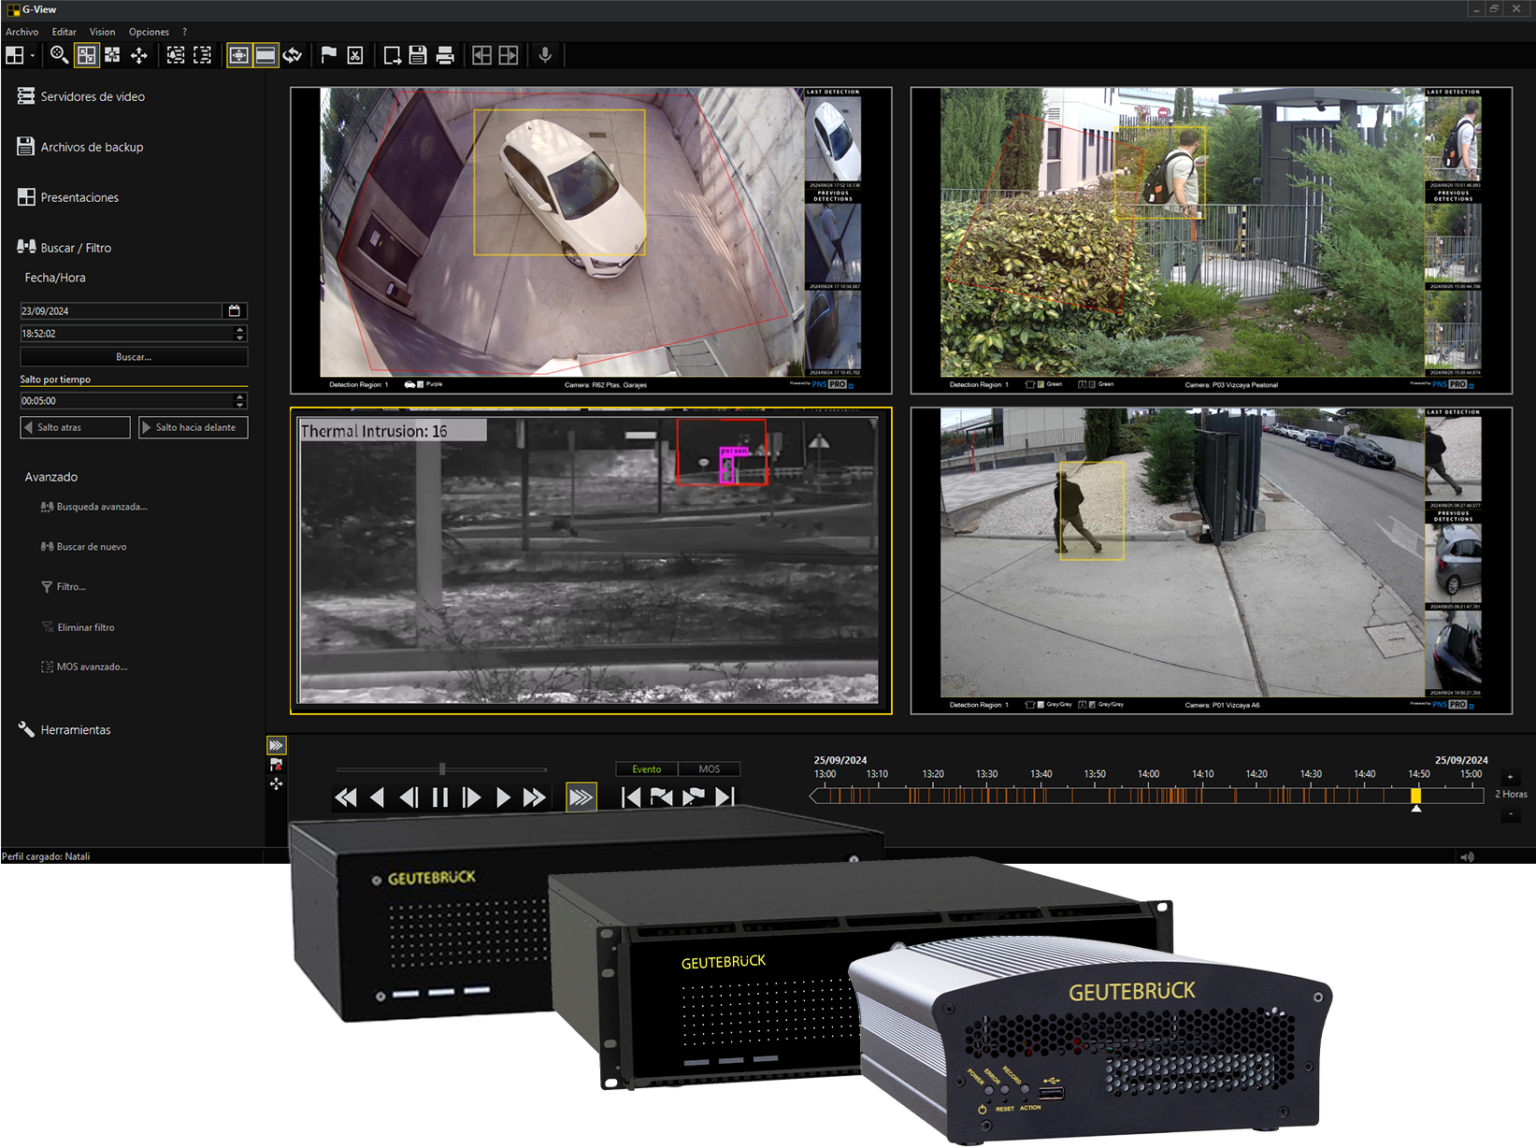Click the microphone icon in toolbar
Viewport: 1536px width, 1148px height.
tap(545, 55)
